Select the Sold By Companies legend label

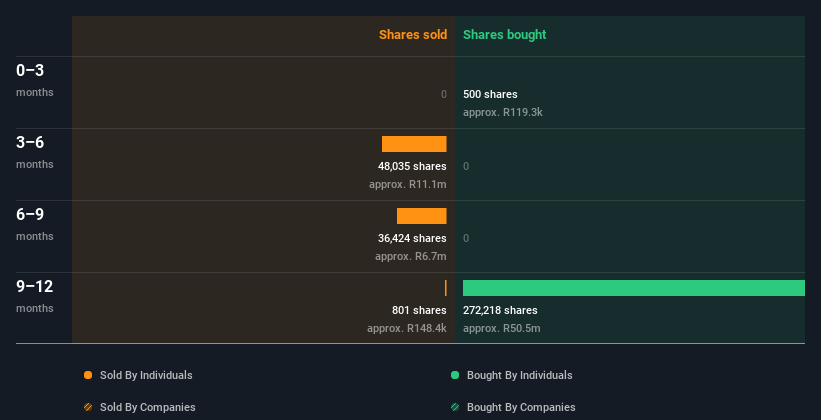(148, 407)
